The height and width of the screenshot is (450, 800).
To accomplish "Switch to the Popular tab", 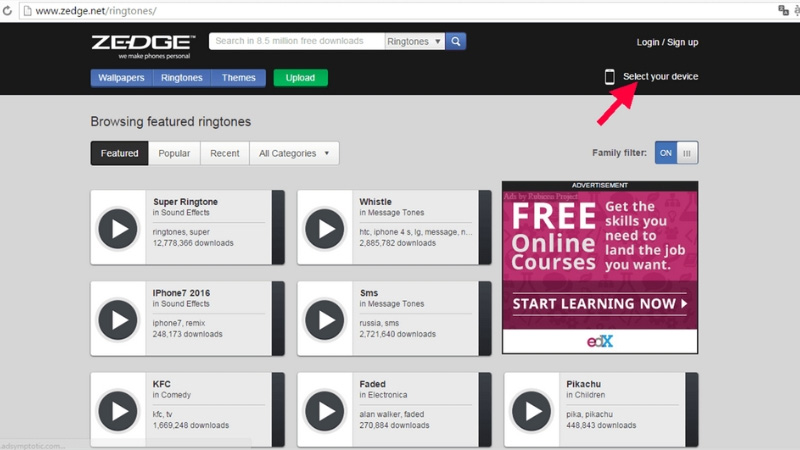I will [x=174, y=153].
